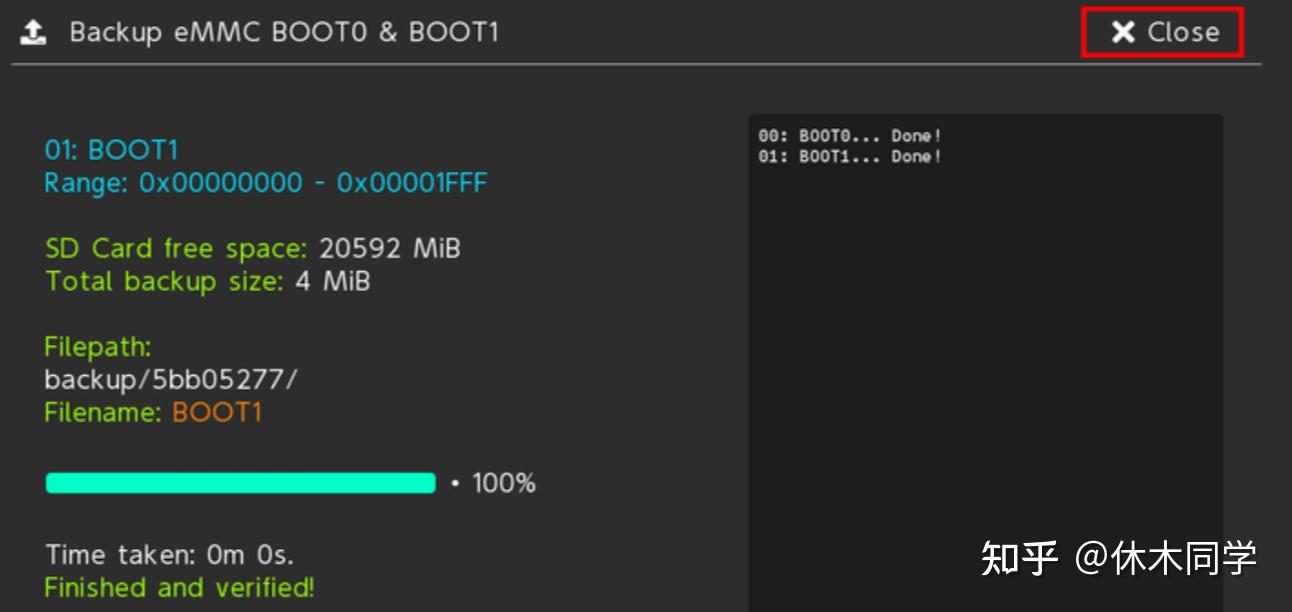Click the orange BOOT1 filename
1292x612 pixels.
coord(217,412)
